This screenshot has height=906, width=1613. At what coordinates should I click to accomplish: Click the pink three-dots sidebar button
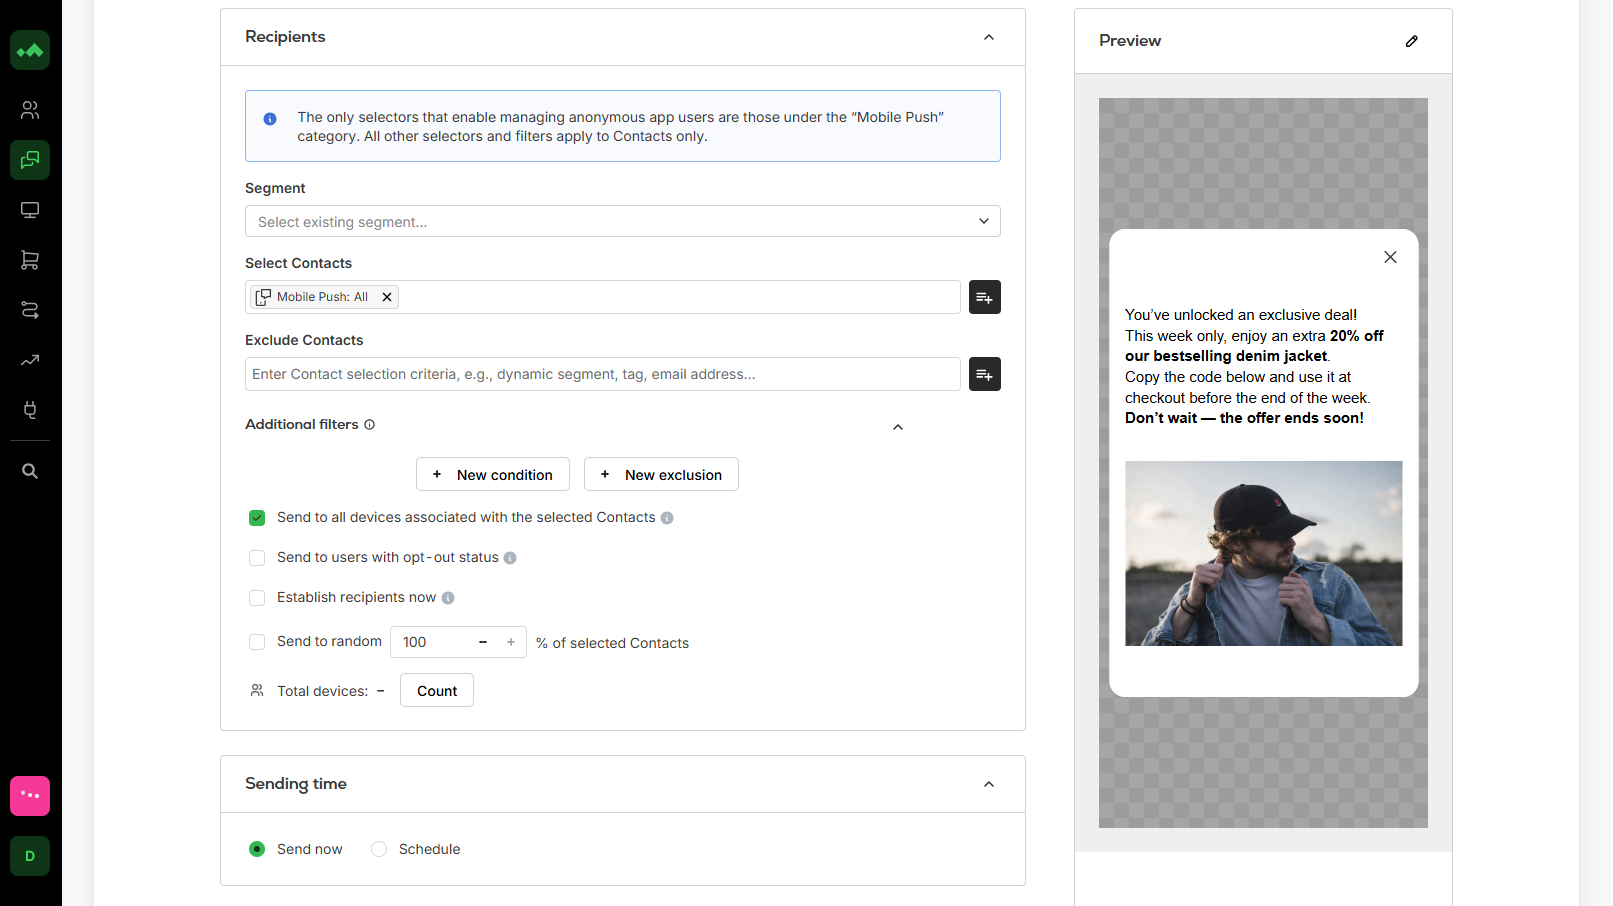point(30,796)
